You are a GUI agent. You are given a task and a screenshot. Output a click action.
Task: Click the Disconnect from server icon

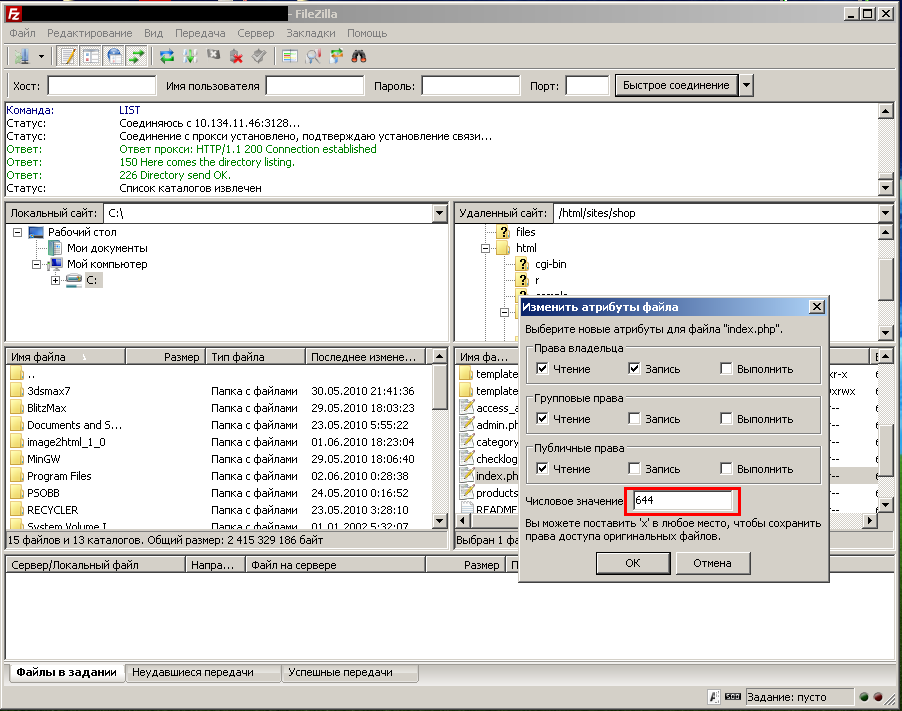point(236,56)
